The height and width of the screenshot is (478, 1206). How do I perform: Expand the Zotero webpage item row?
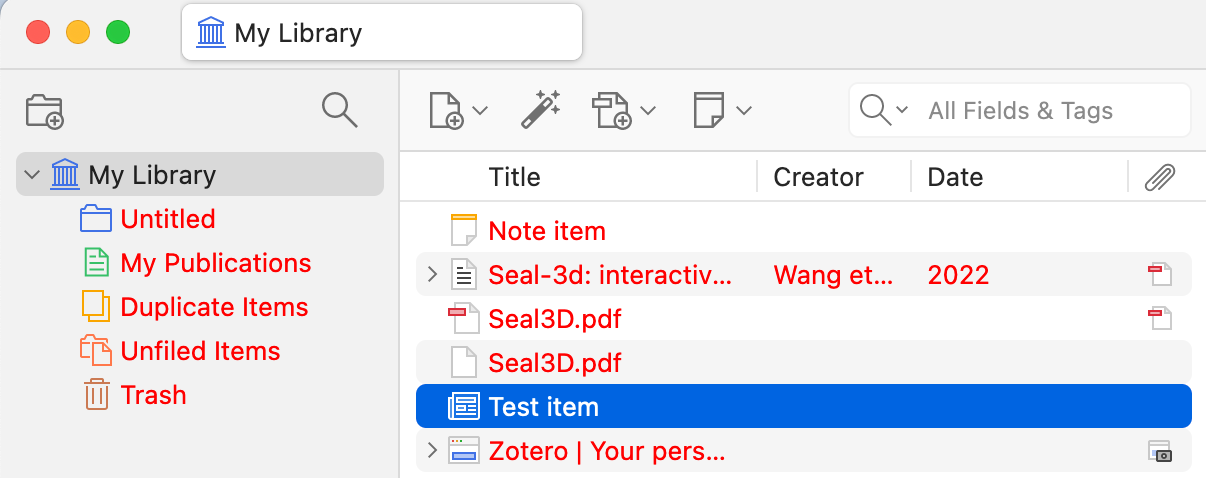pyautogui.click(x=432, y=451)
